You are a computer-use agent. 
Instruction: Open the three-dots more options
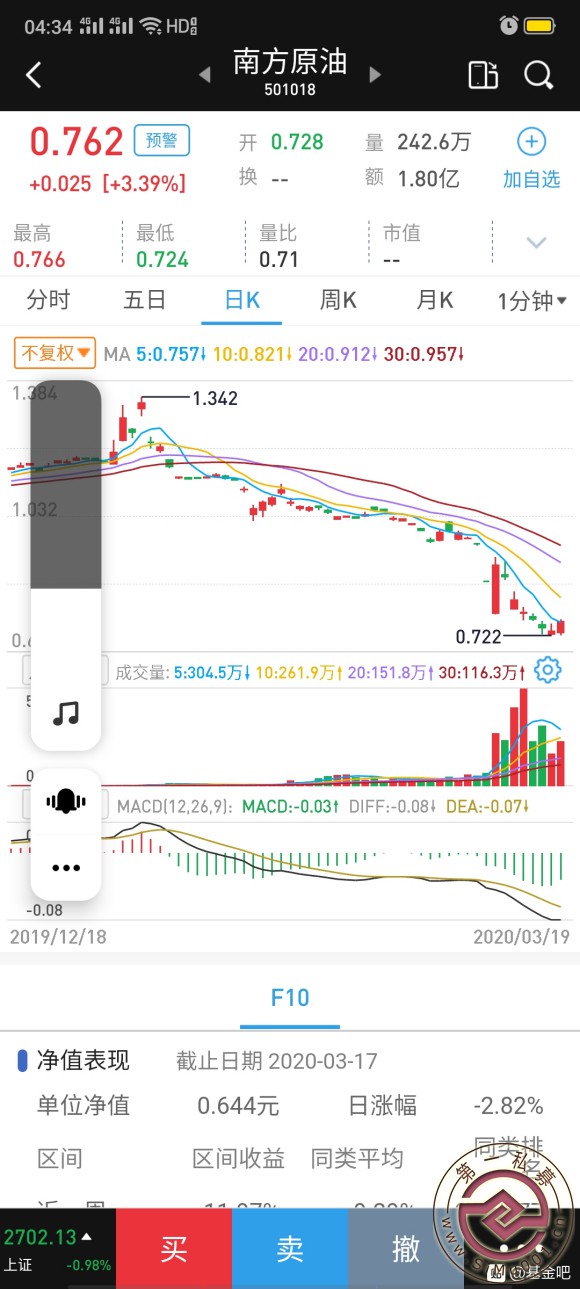66,868
